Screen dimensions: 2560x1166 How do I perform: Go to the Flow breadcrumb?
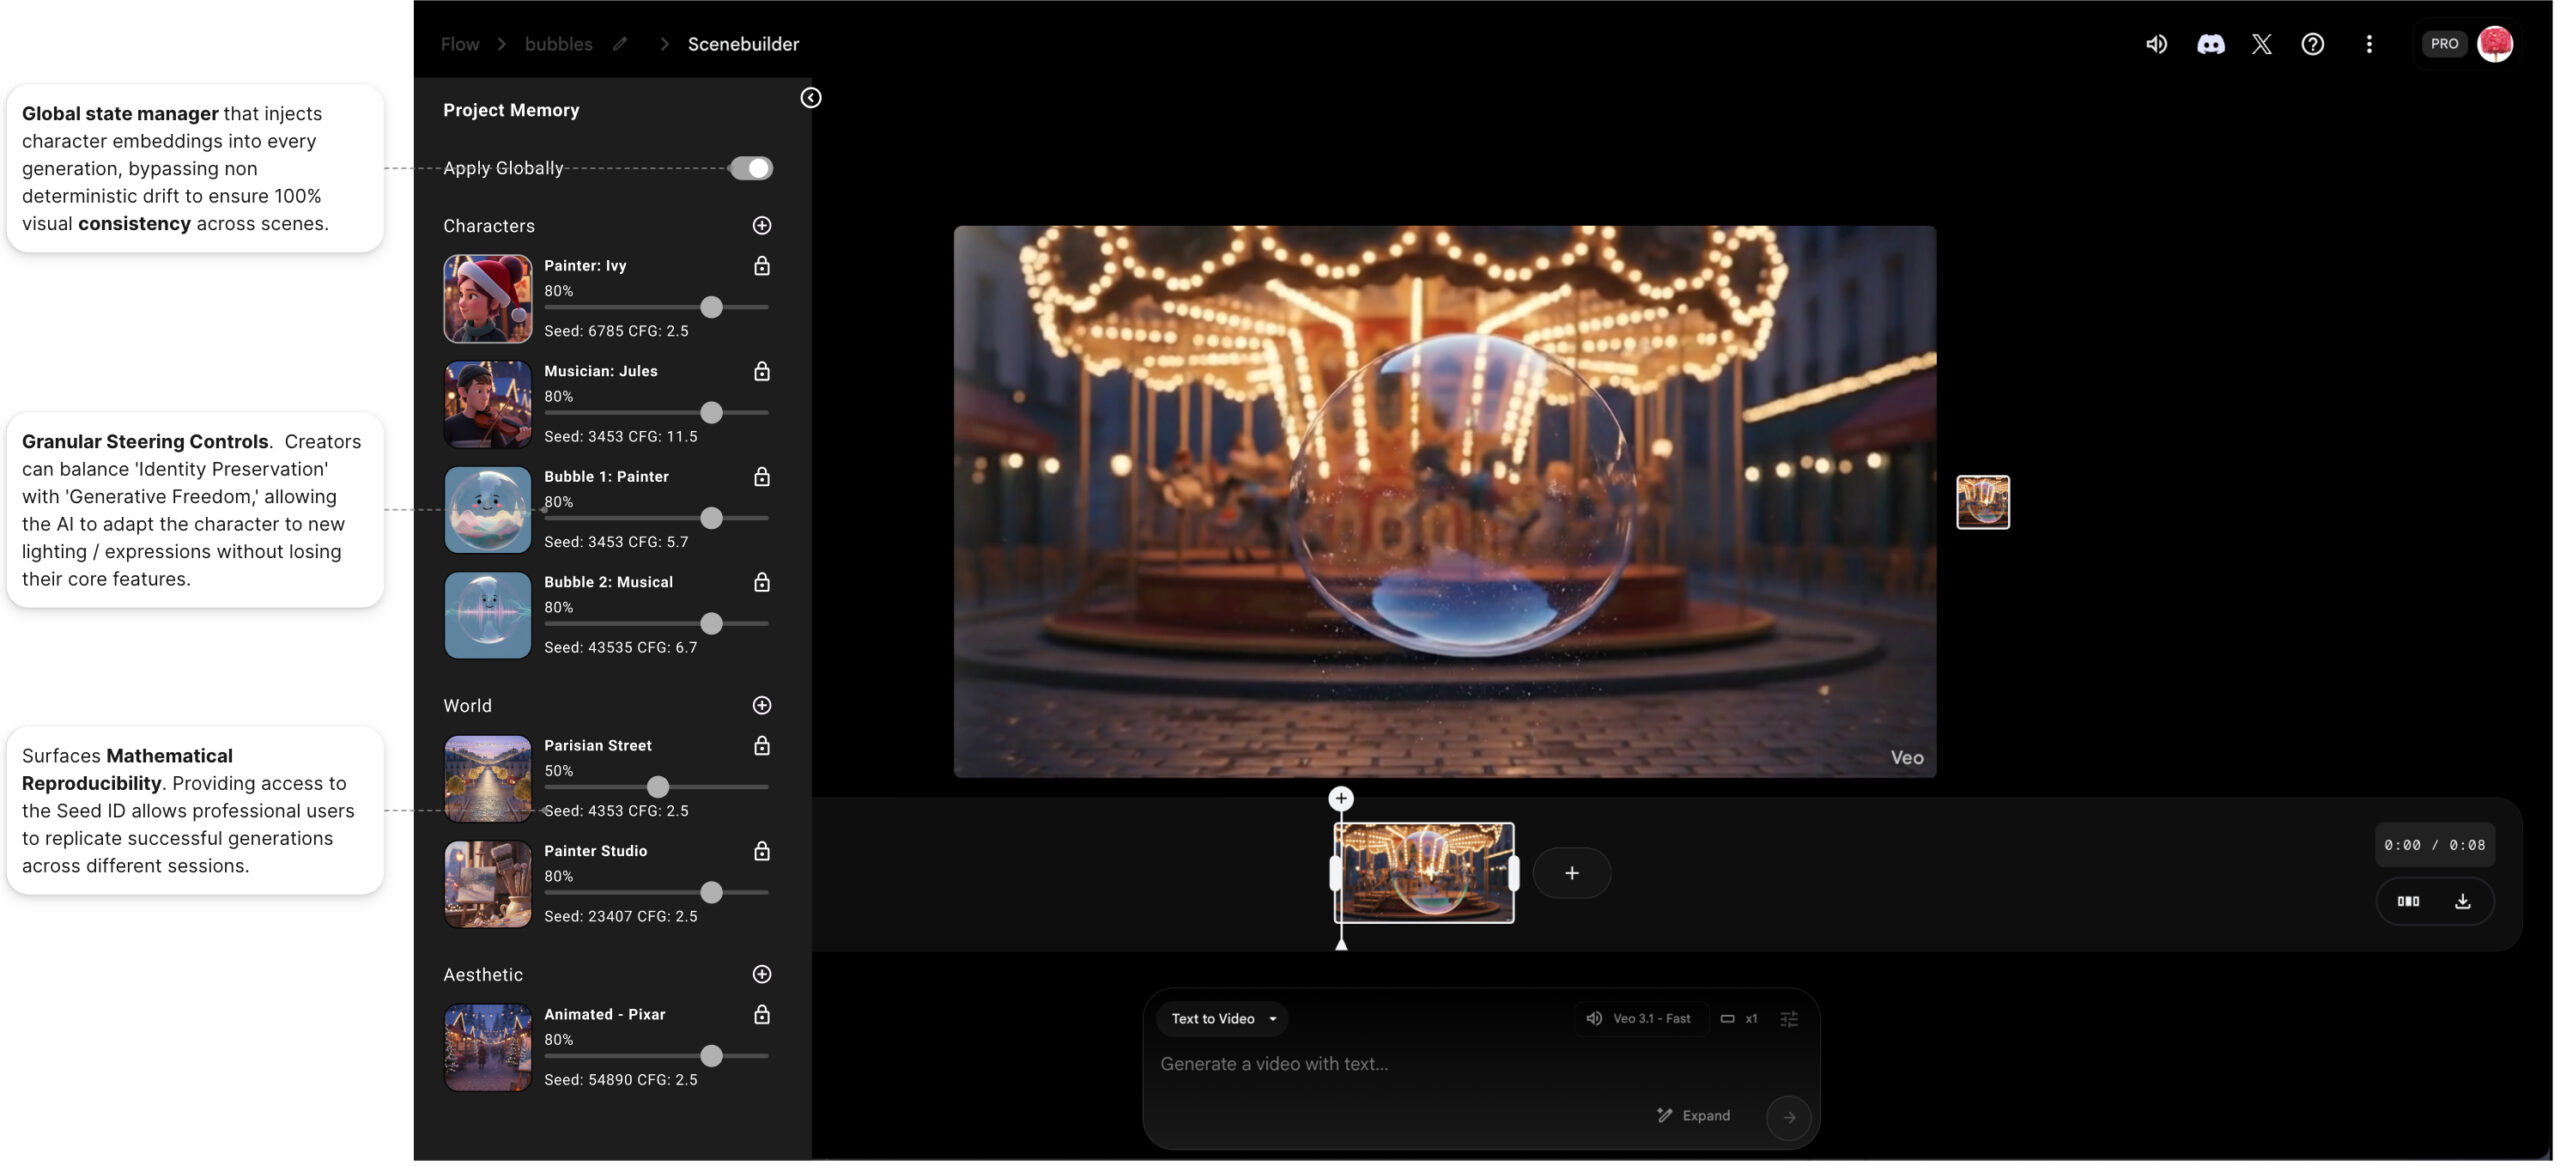460,44
